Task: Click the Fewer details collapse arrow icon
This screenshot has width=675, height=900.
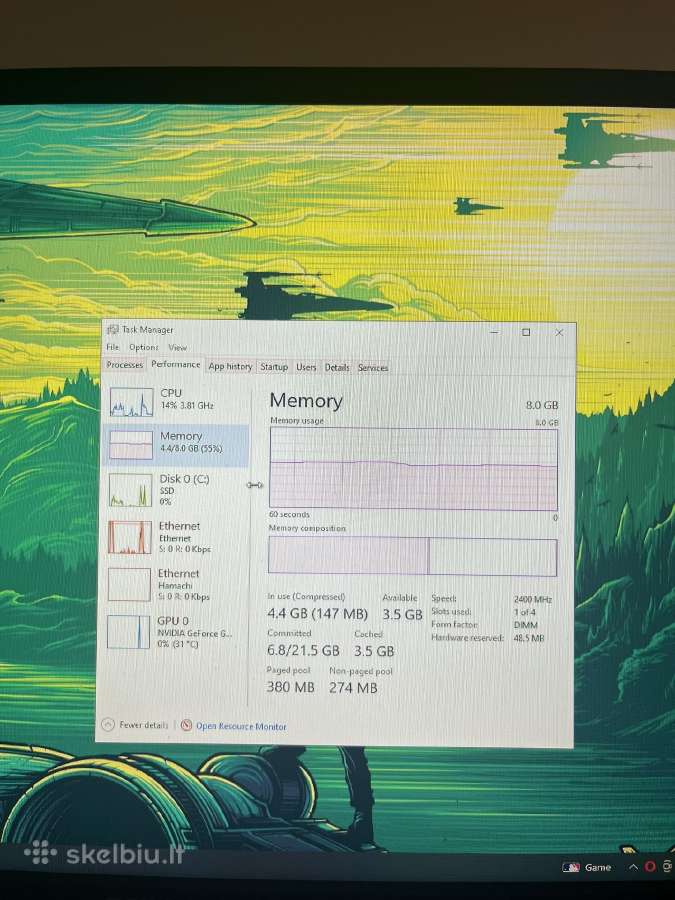Action: [108, 725]
